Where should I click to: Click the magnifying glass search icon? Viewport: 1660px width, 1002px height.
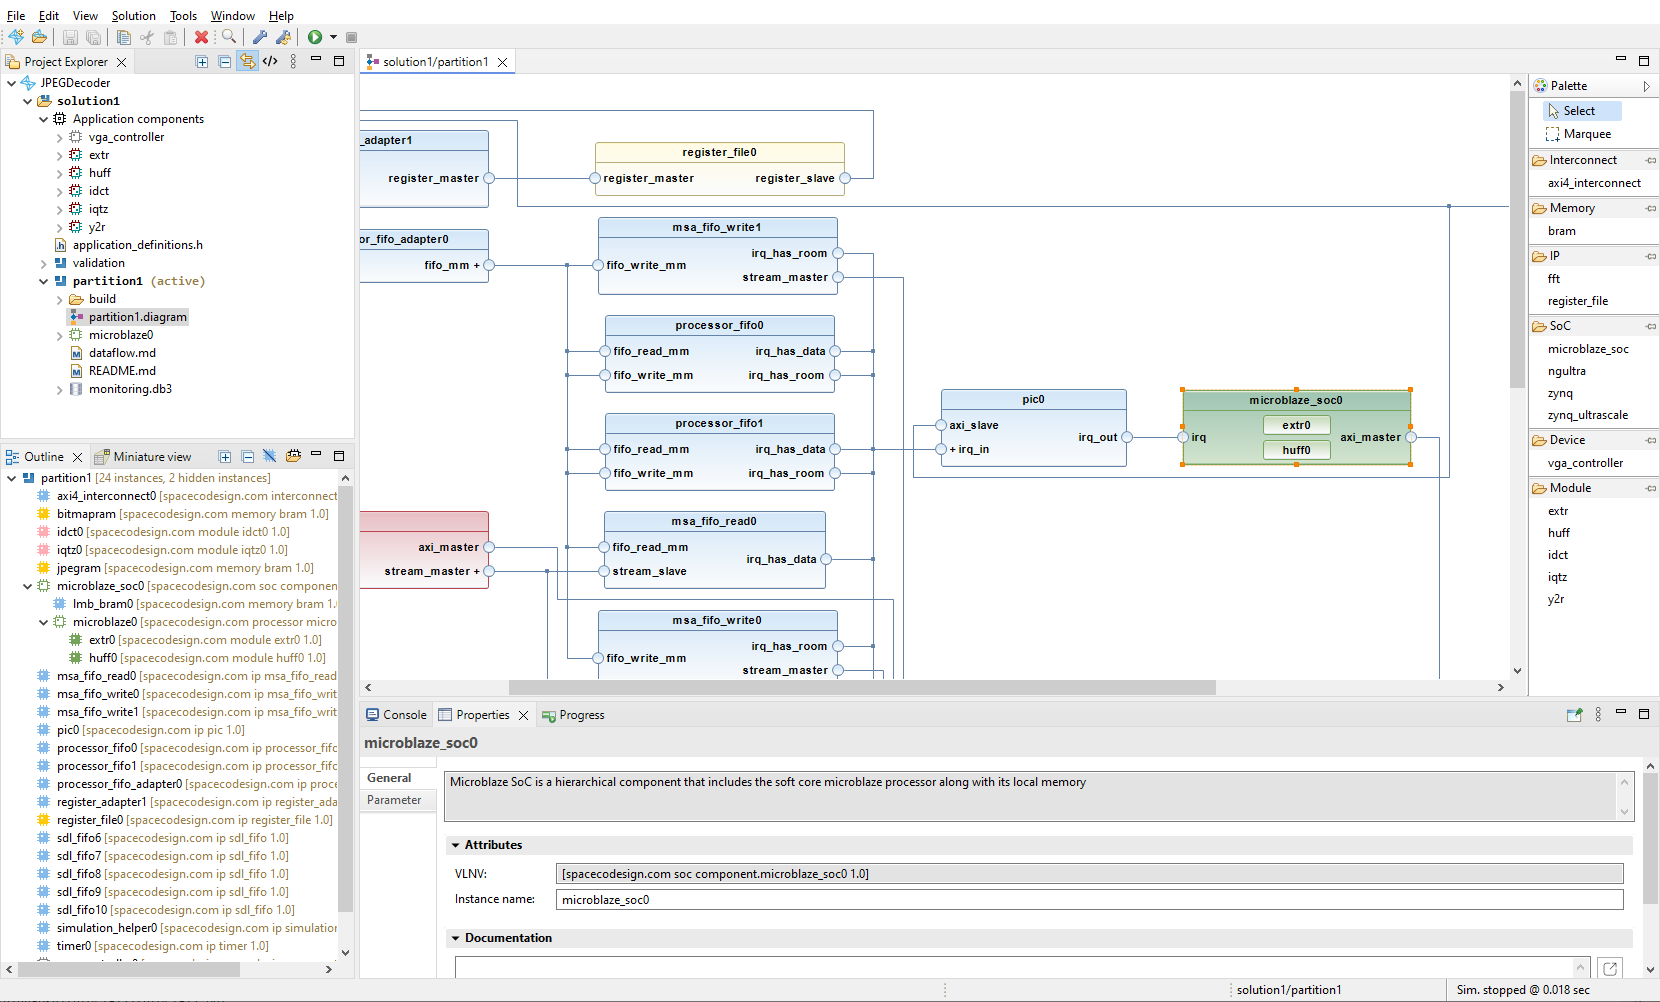click(x=229, y=37)
